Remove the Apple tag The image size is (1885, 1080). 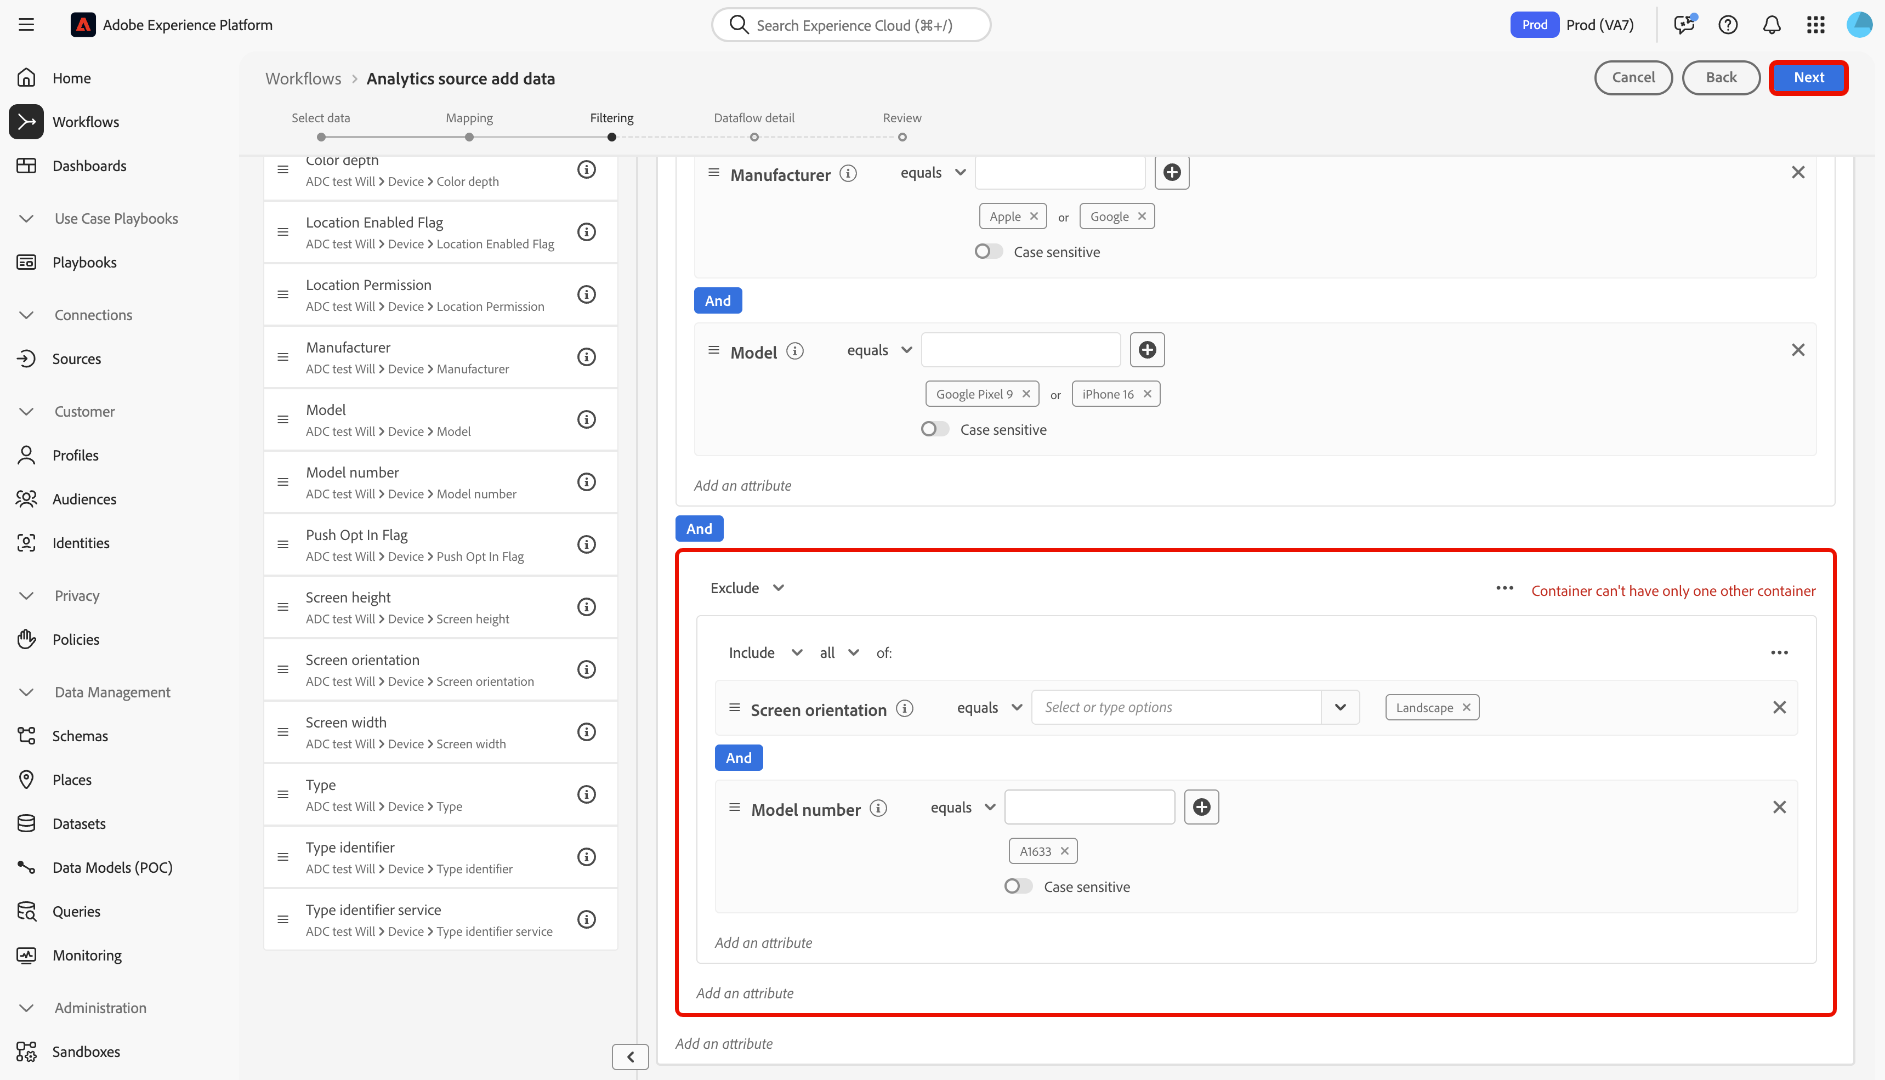pos(1034,216)
